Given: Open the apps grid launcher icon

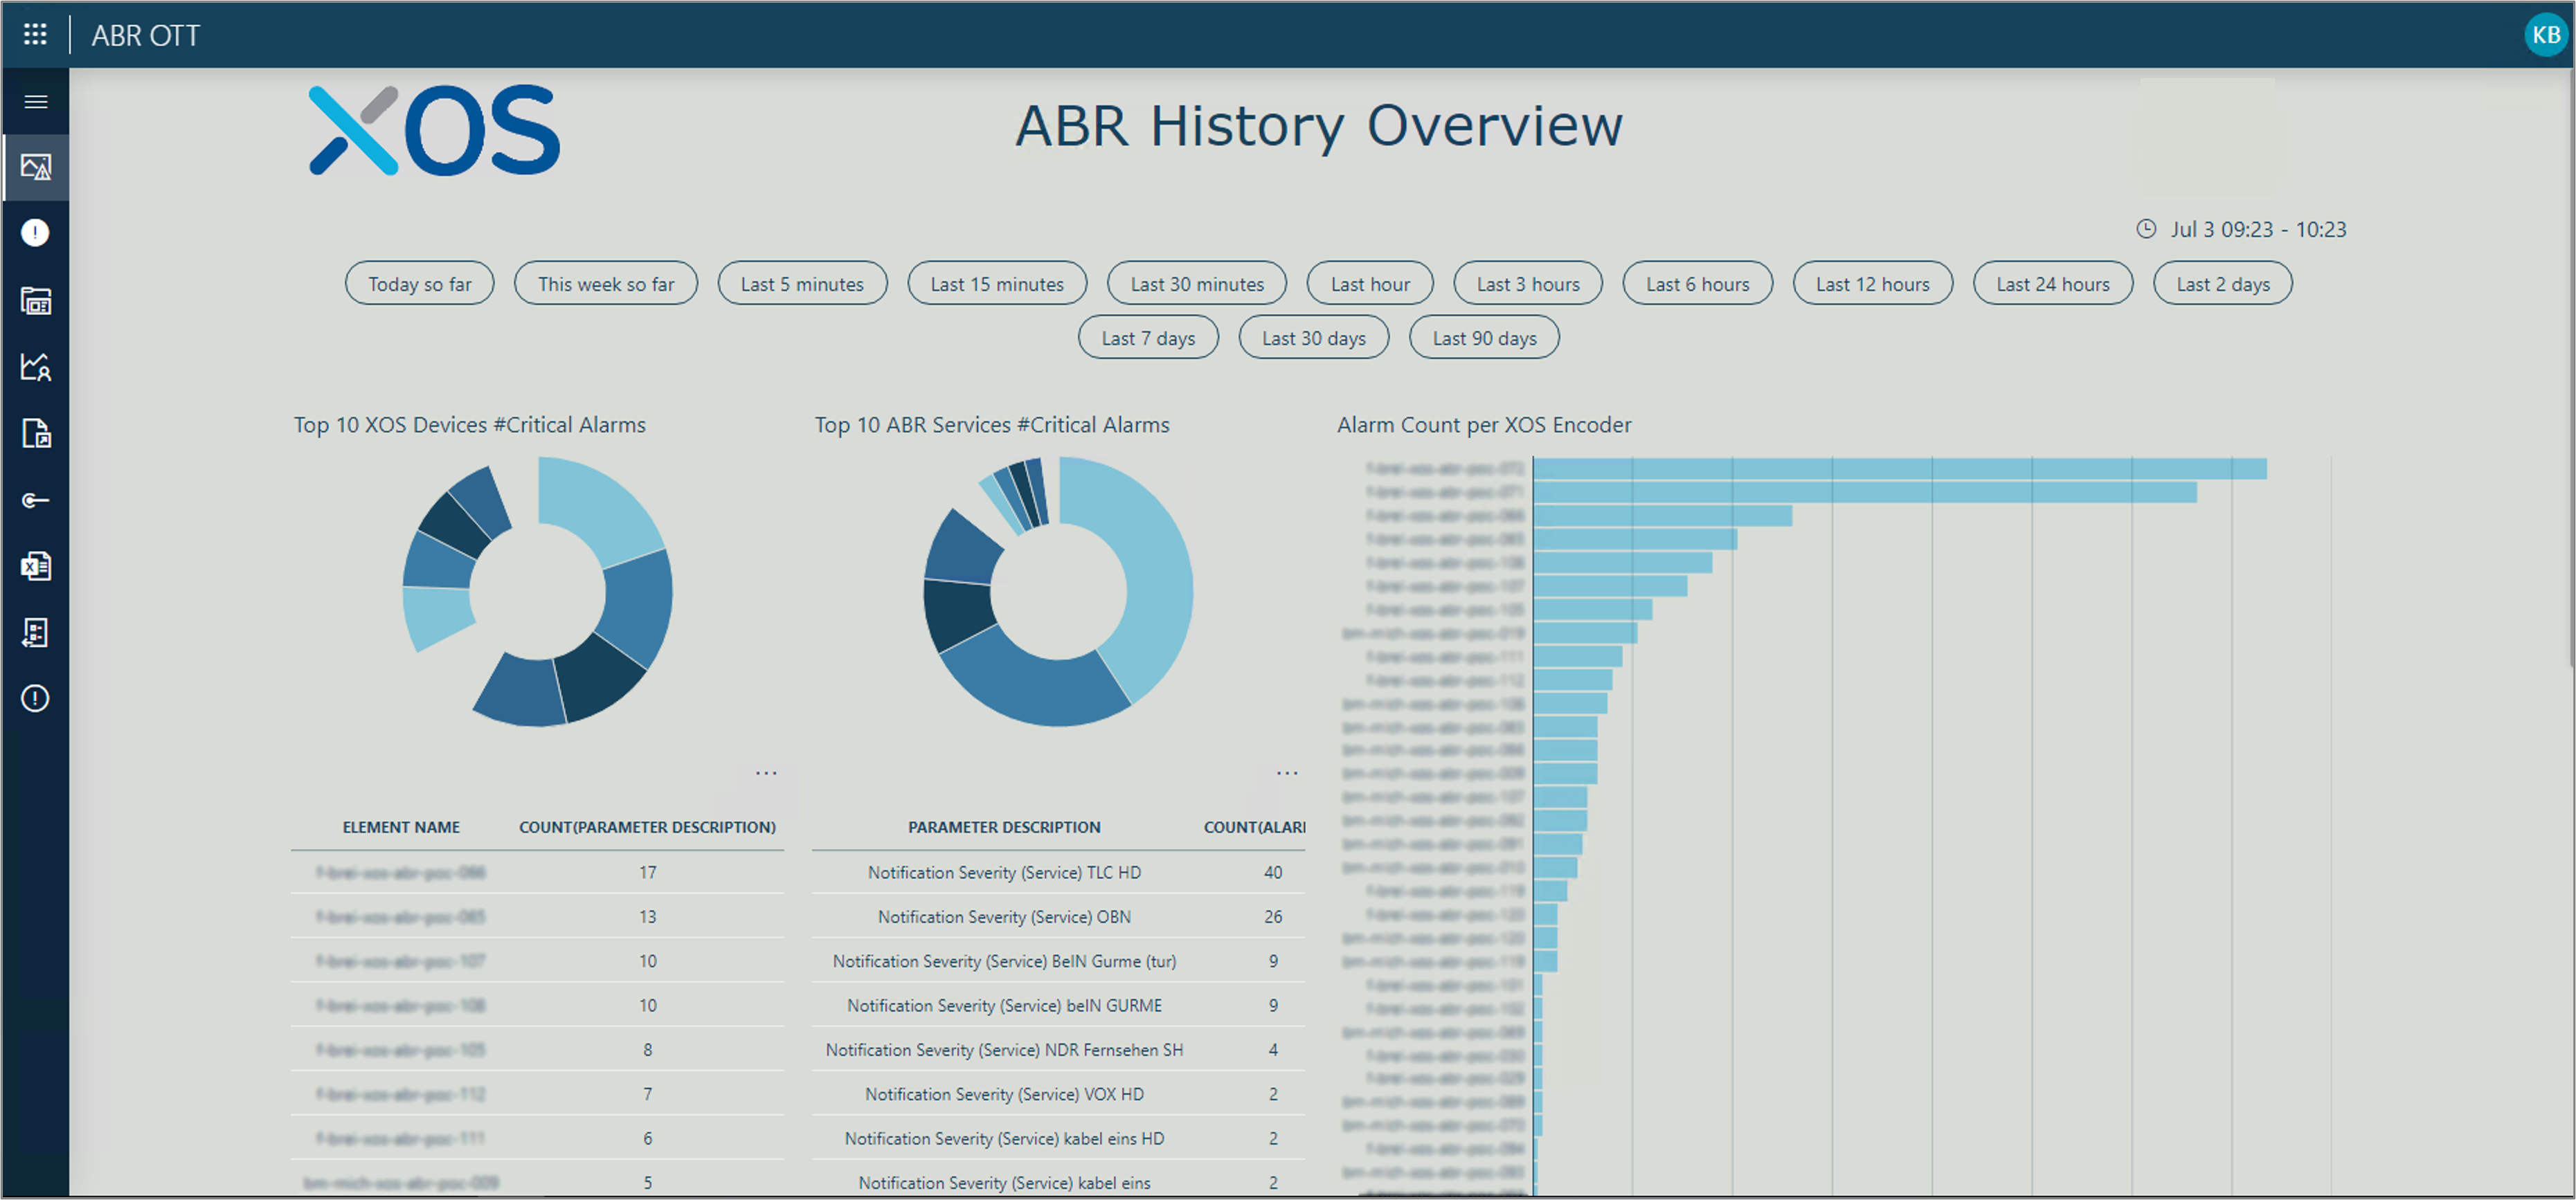Looking at the screenshot, I should [35, 35].
